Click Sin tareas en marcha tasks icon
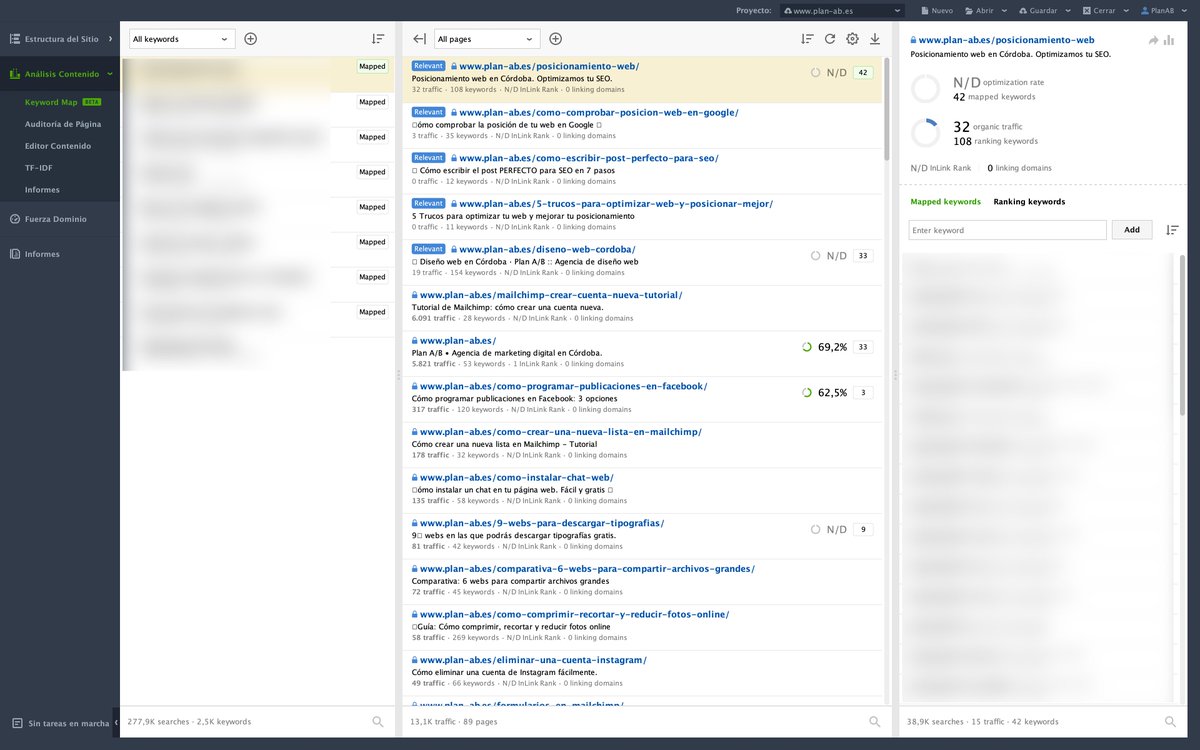The image size is (1200, 750). pos(17,723)
